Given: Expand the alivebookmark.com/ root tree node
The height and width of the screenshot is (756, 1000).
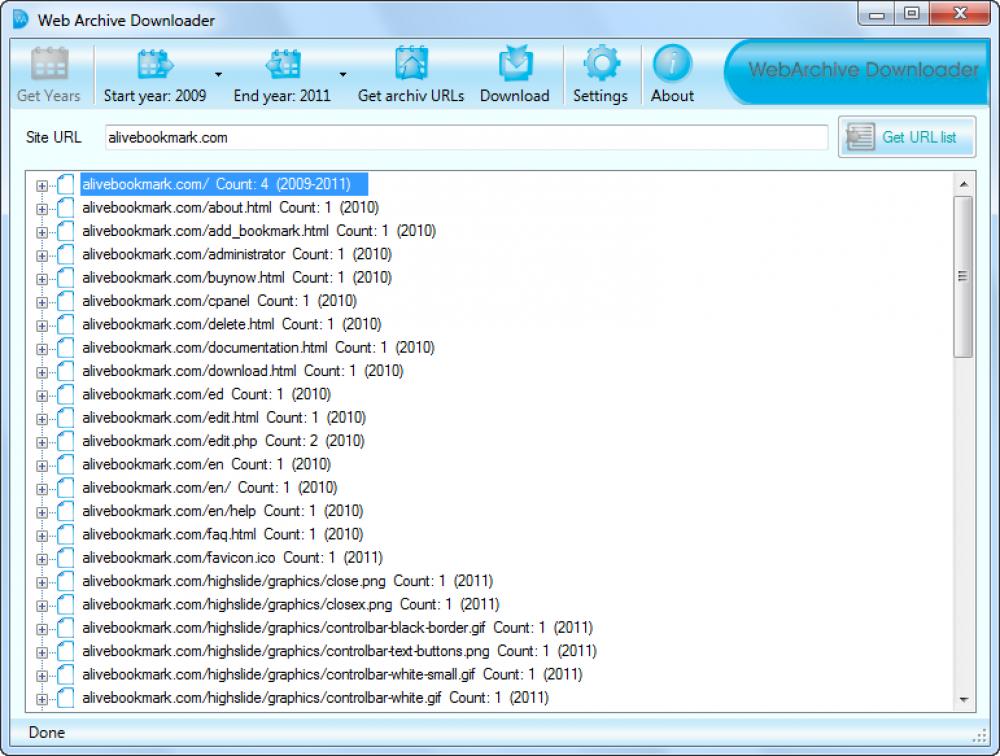Looking at the screenshot, I should pos(40,184).
